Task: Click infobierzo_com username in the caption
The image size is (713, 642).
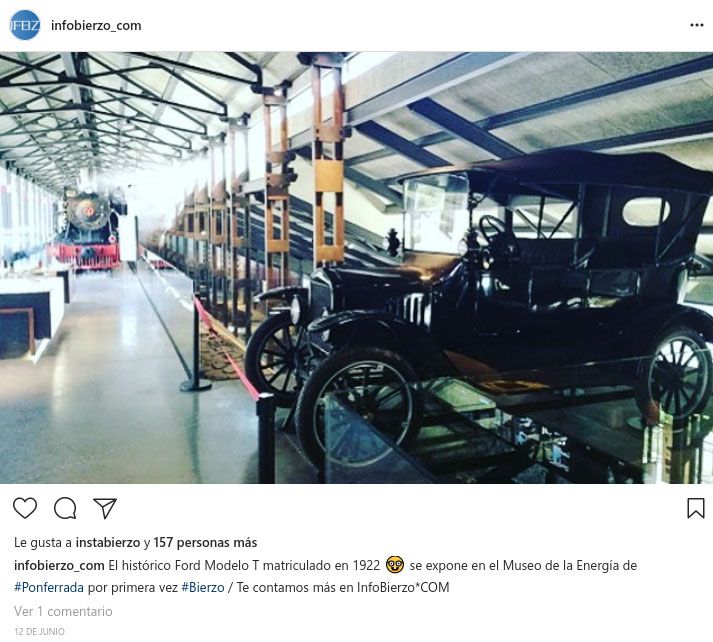Action: (59, 566)
